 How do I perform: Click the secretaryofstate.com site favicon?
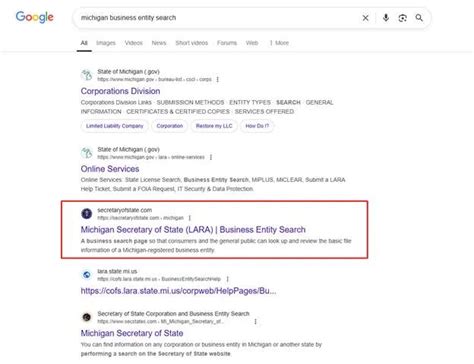87,213
